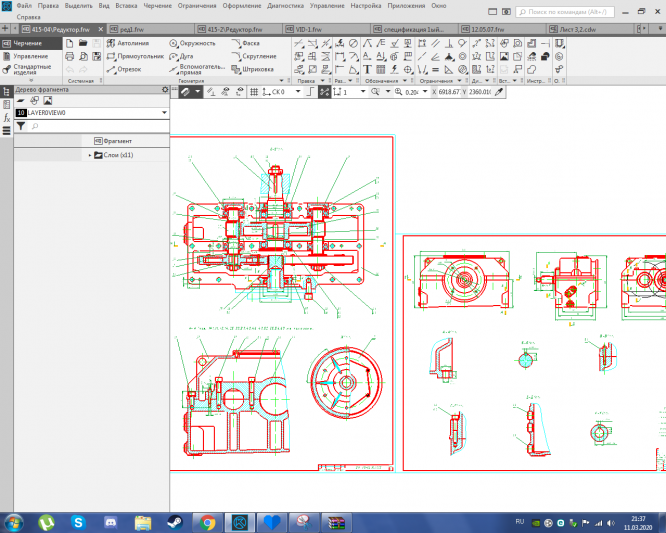Open Google Chrome from the taskbar
The height and width of the screenshot is (533, 666).
coord(207,522)
